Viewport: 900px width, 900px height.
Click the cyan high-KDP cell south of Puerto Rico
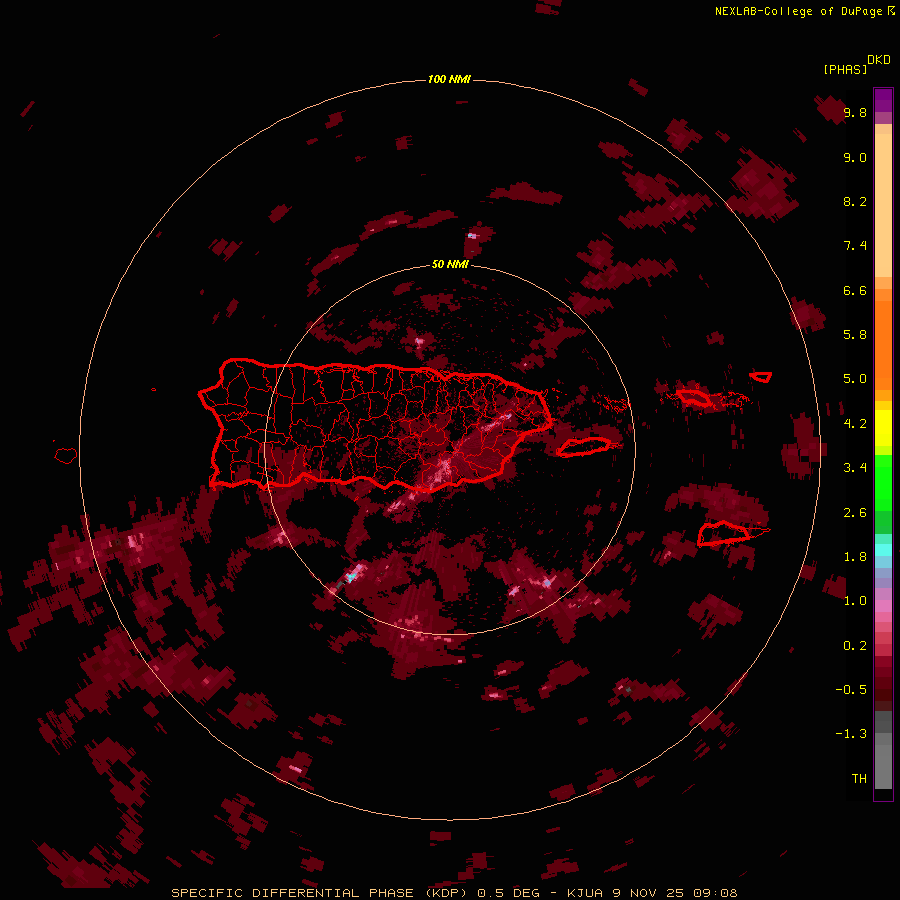click(x=351, y=576)
